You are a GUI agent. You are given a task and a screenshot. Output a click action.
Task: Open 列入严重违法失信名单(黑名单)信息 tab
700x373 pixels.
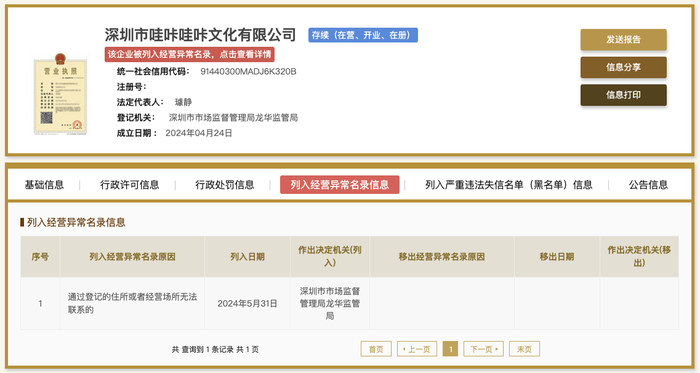click(x=508, y=185)
